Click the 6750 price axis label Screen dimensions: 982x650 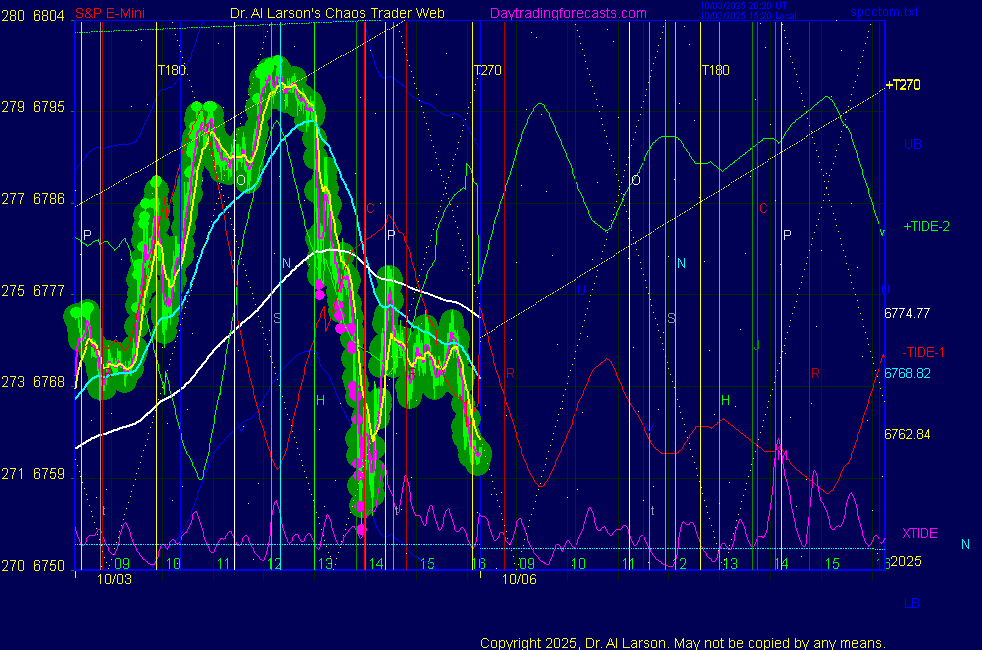click(49, 566)
